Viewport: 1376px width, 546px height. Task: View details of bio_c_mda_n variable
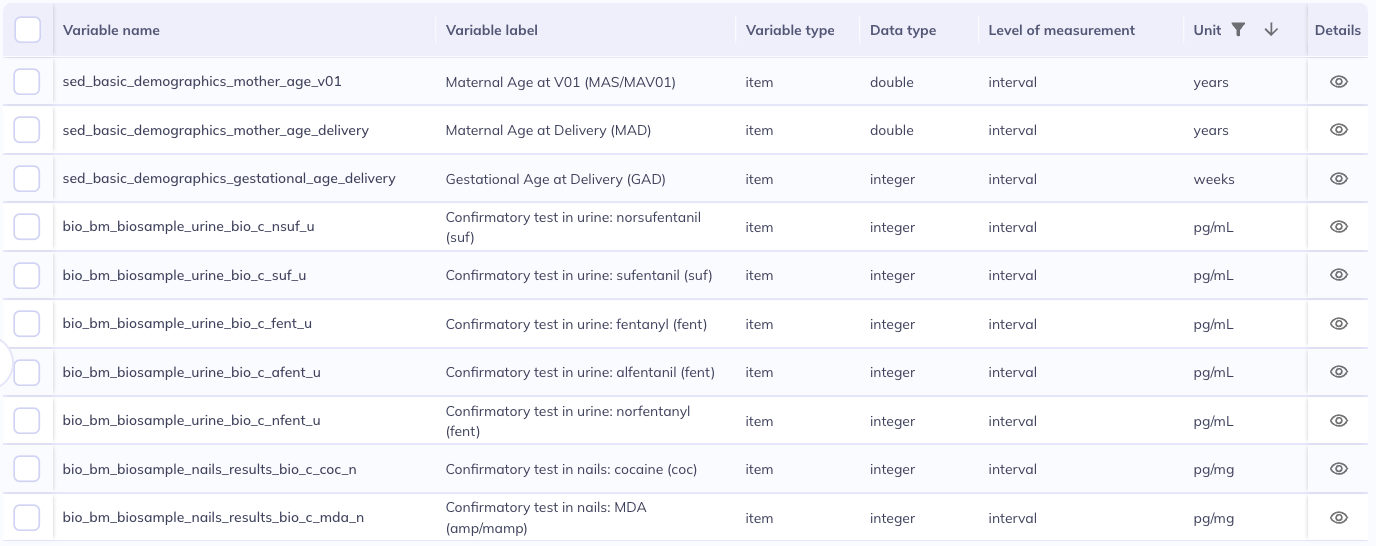(1339, 518)
